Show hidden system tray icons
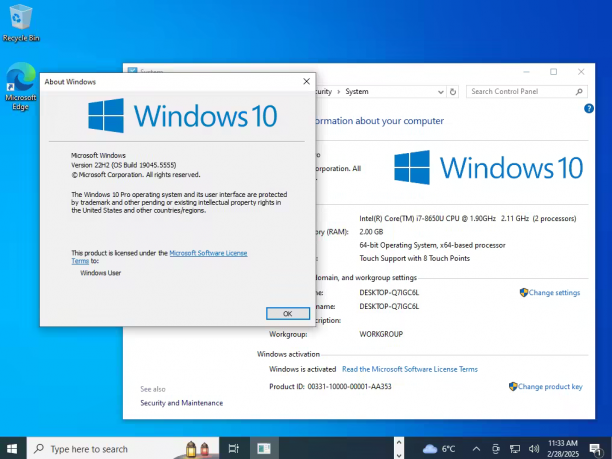Viewport: 612px width, 459px height. [x=476, y=449]
